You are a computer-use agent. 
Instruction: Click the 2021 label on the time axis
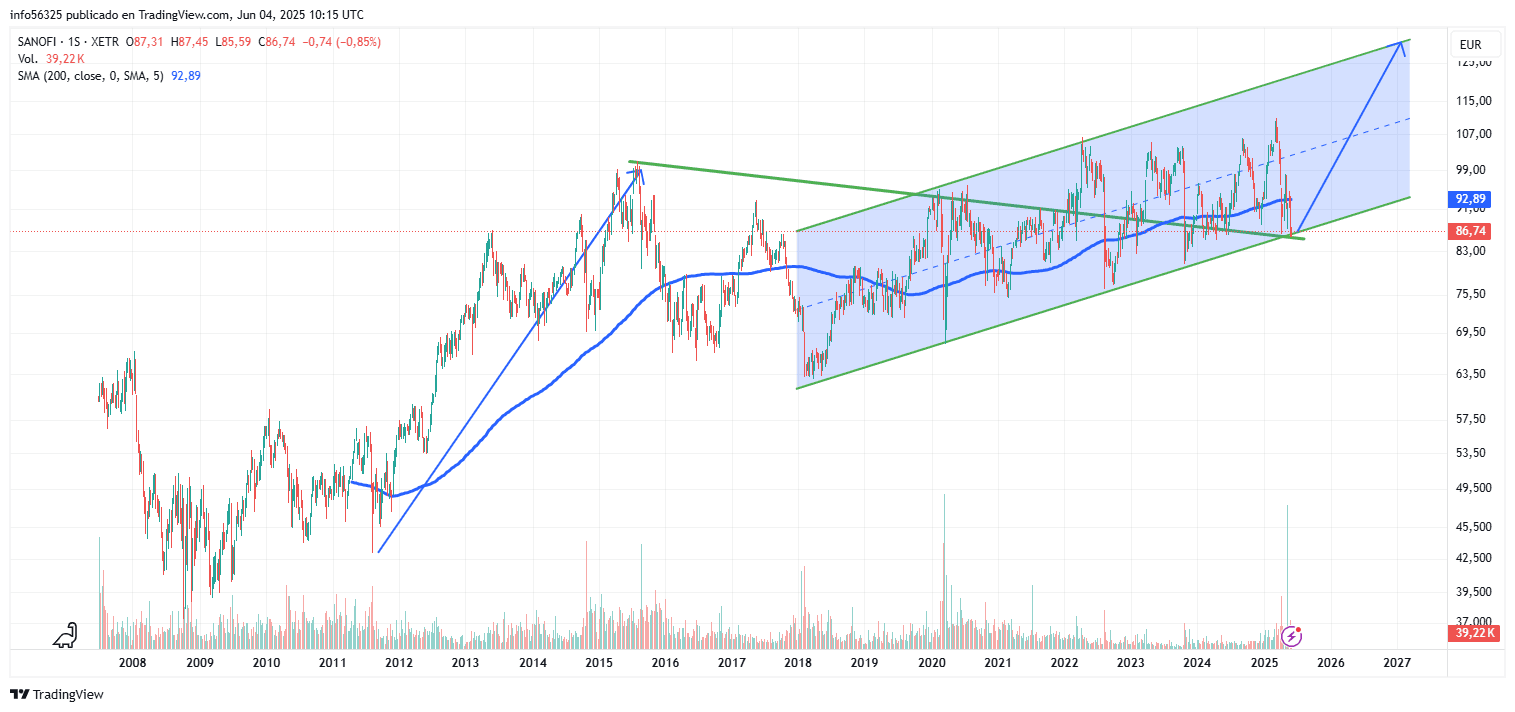[x=997, y=663]
